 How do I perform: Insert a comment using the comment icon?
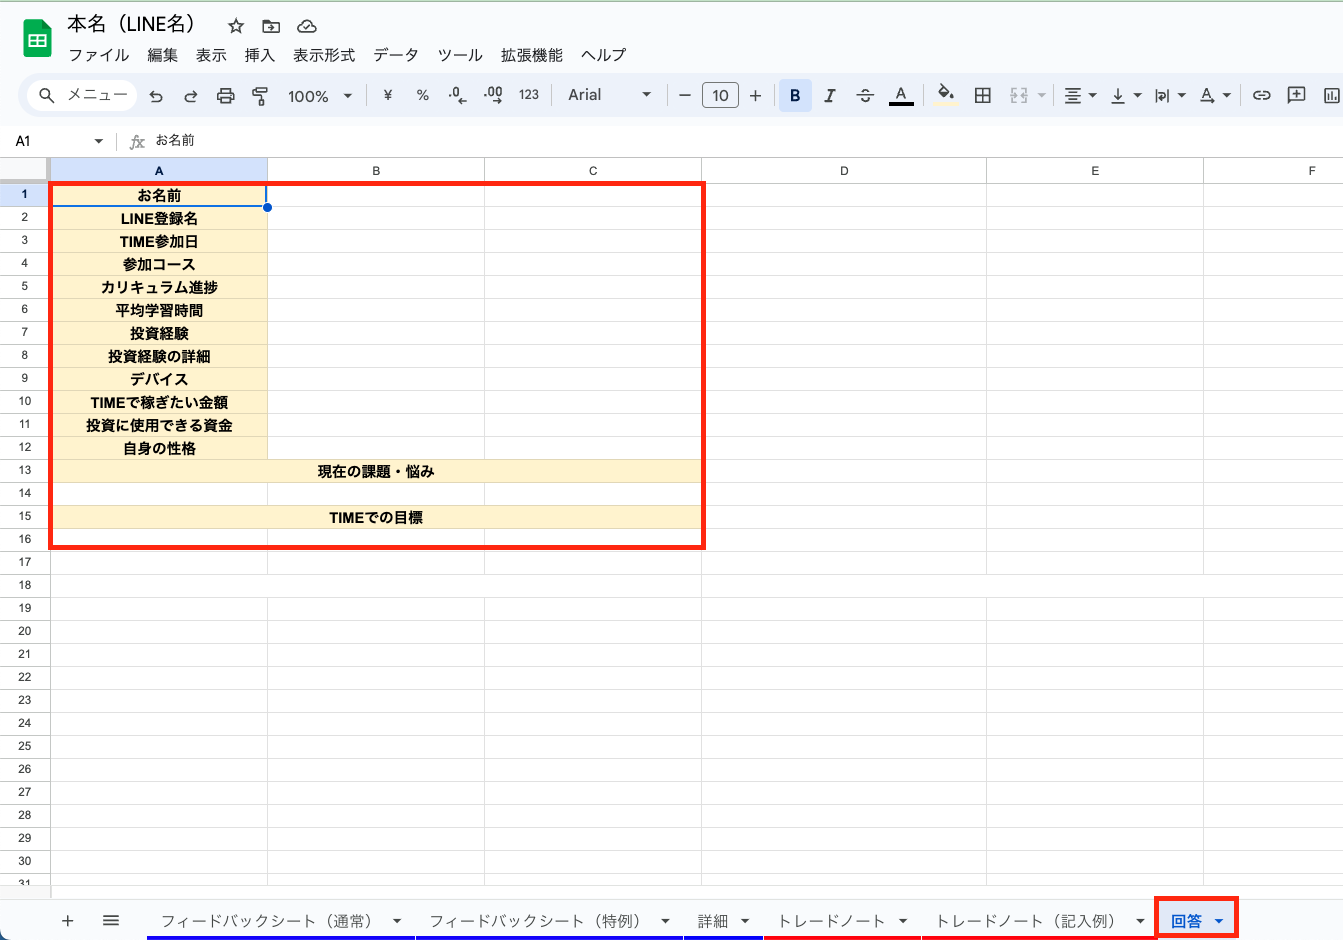click(x=1296, y=95)
